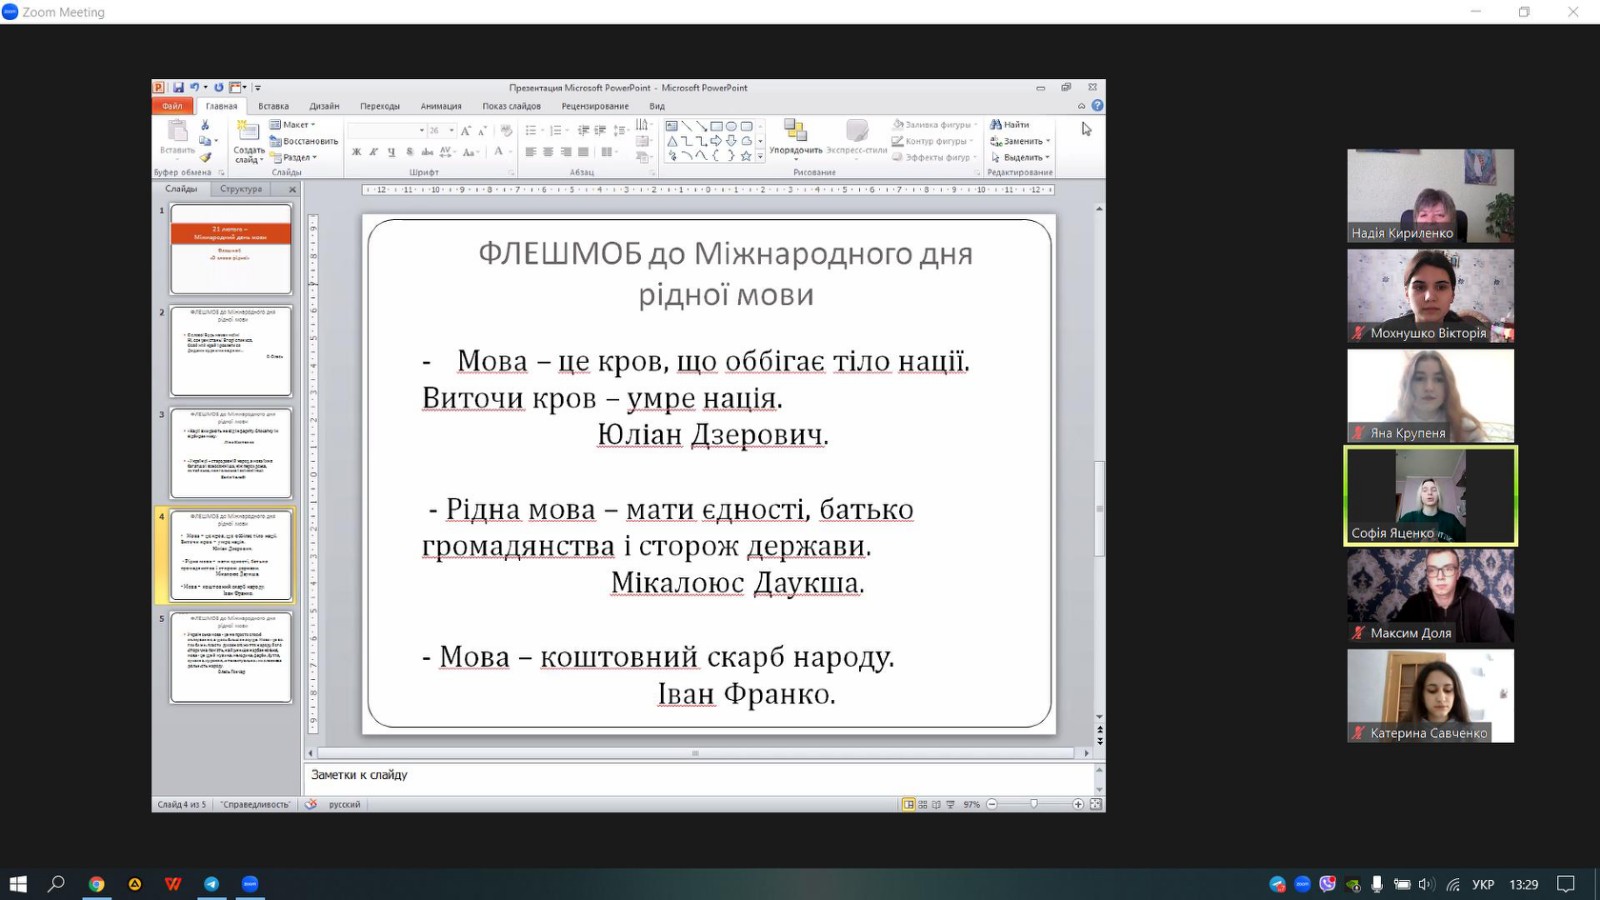The height and width of the screenshot is (900, 1600).
Task: Click fit slide to window icon
Action: tap(1096, 804)
